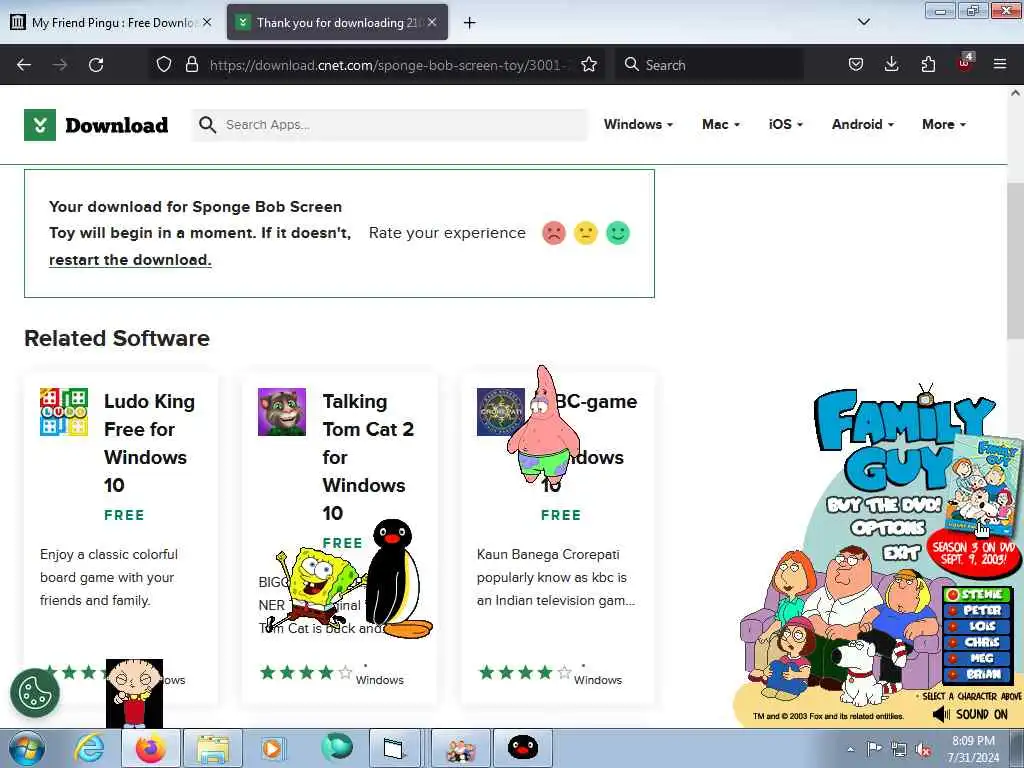Click OPTIONS in the Family Guy widget
The width and height of the screenshot is (1024, 768).
point(888,528)
